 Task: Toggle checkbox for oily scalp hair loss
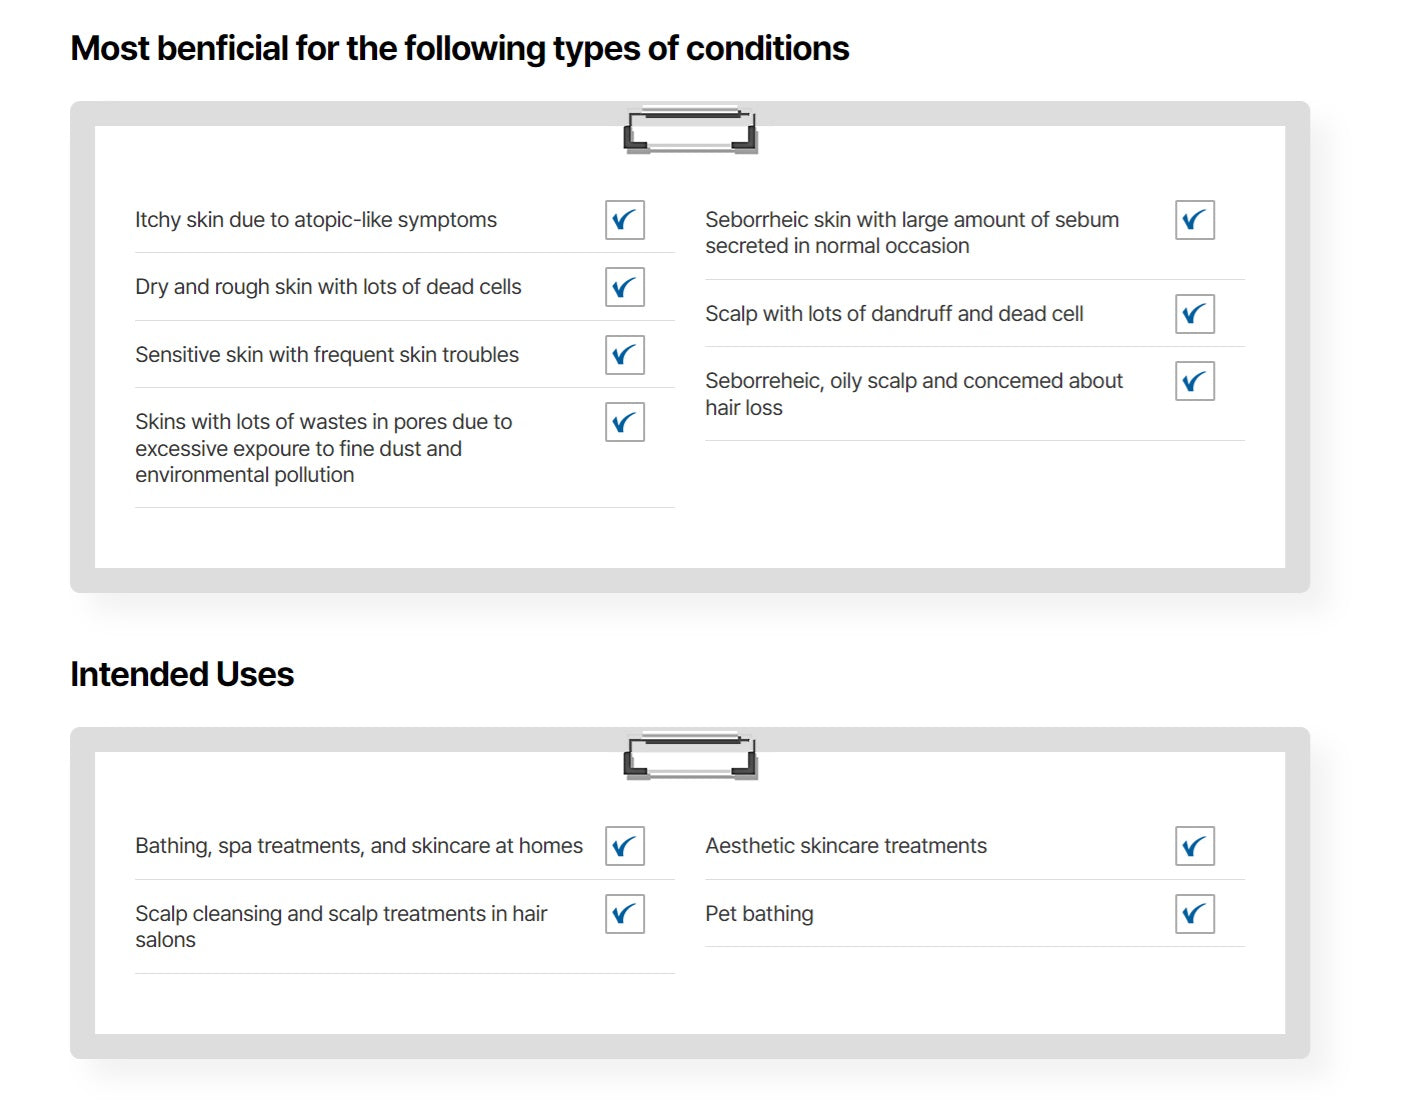point(1195,381)
